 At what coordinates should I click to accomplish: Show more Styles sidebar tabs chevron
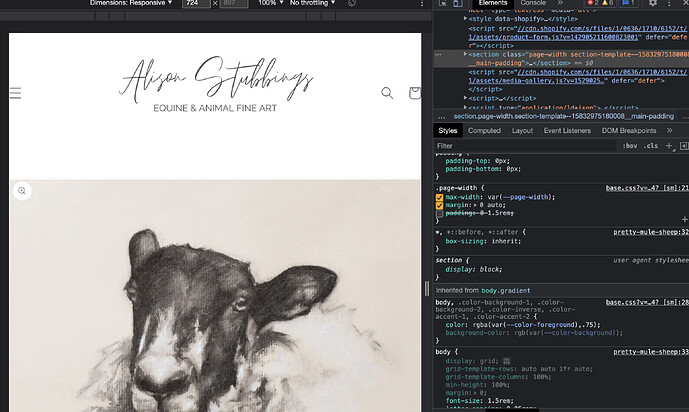[669, 130]
